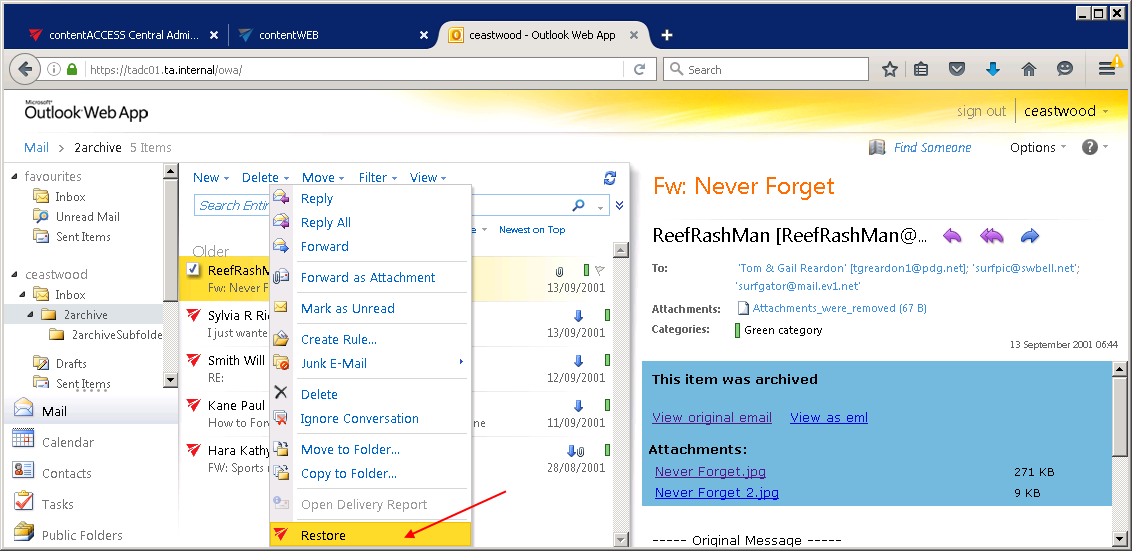
Task: Click green category marker on Sylvia message
Action: click(x=608, y=316)
